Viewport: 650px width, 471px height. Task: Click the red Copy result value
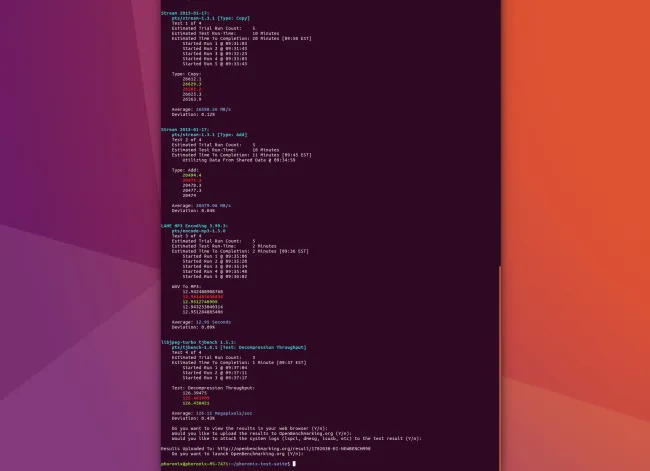click(192, 89)
